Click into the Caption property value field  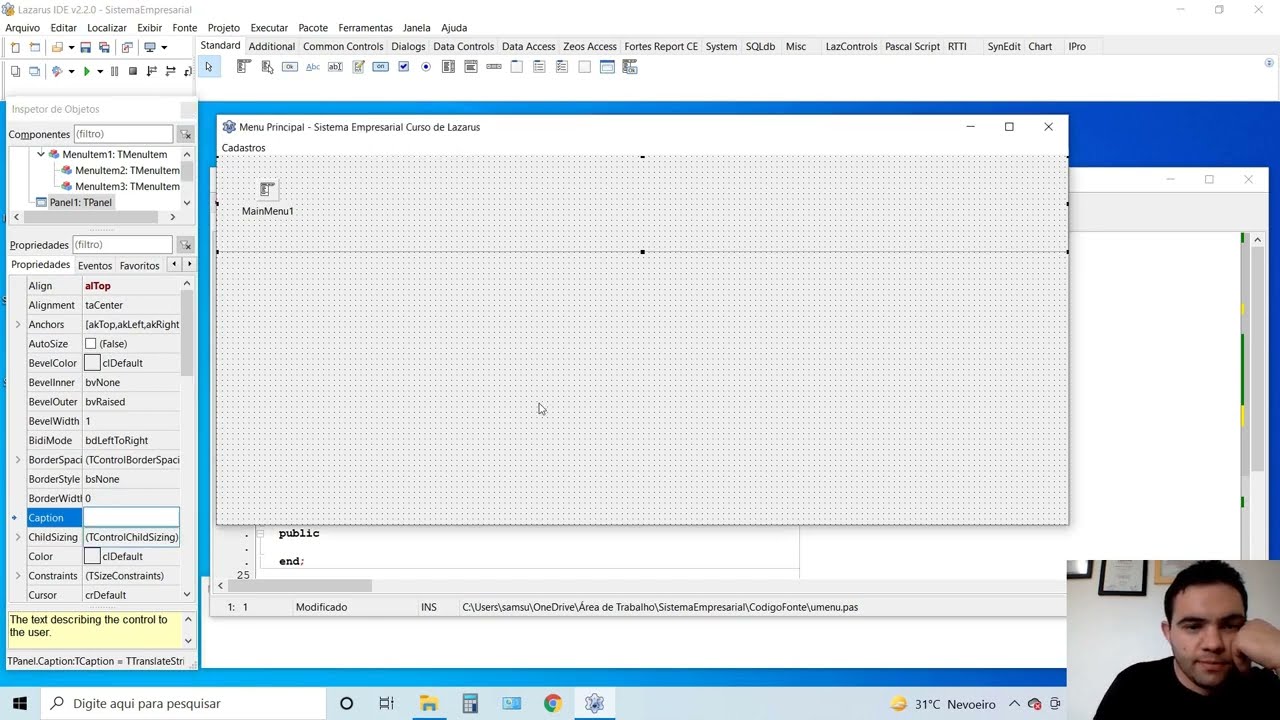(131, 518)
